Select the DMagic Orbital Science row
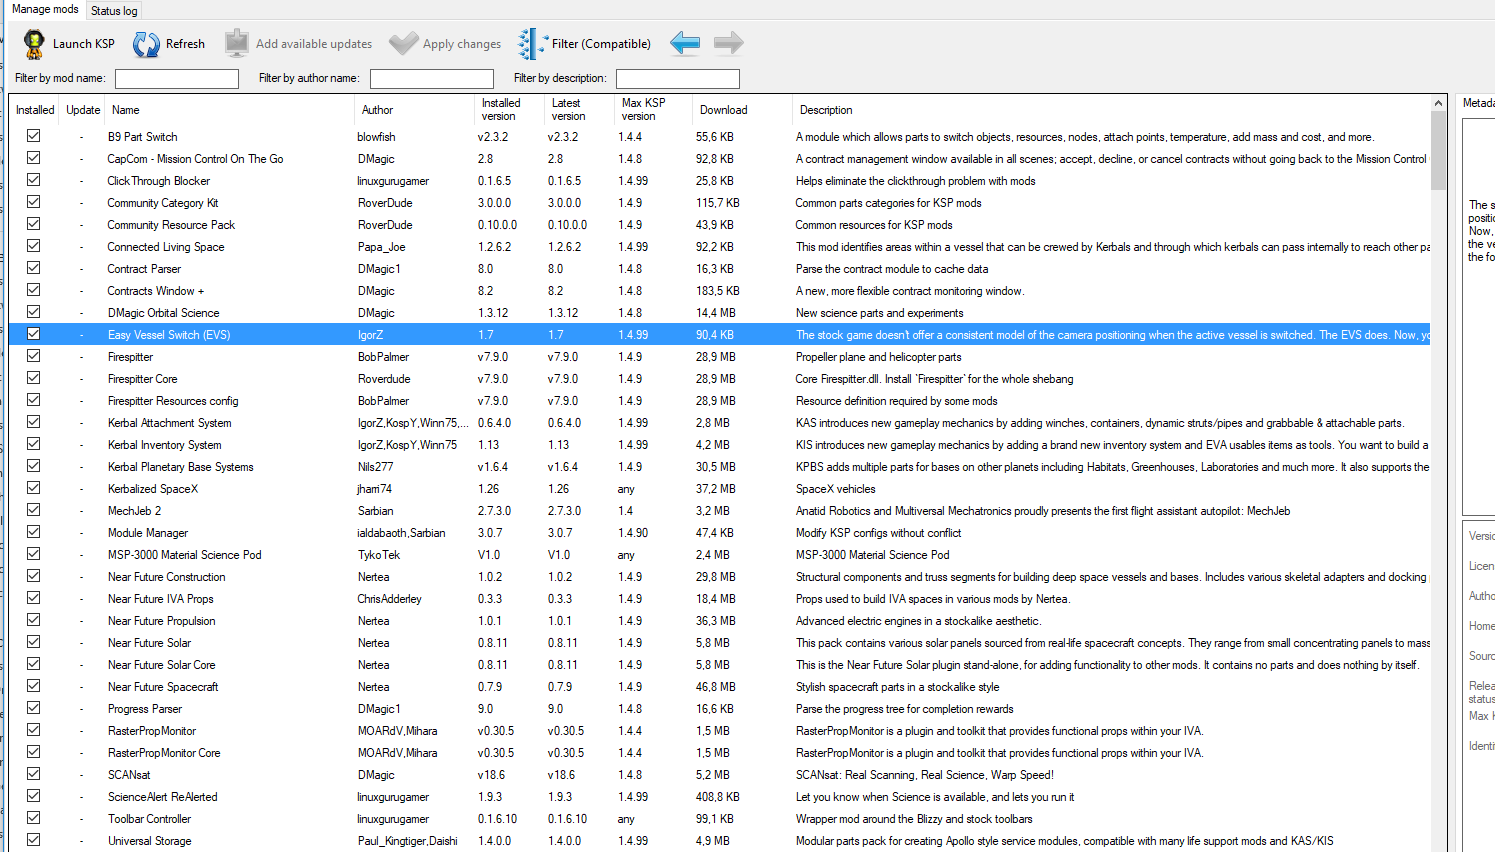The width and height of the screenshot is (1495, 852). pos(720,313)
